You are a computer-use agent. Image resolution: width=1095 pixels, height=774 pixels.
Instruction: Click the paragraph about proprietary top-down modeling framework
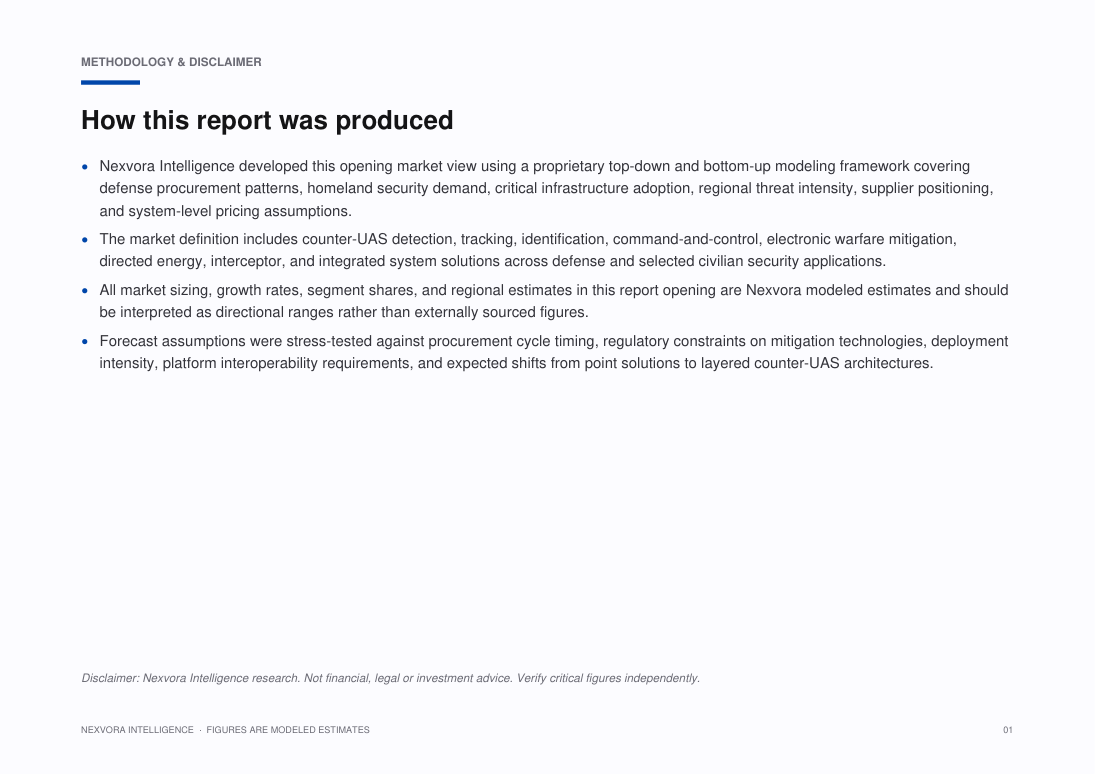pyautogui.click(x=546, y=189)
